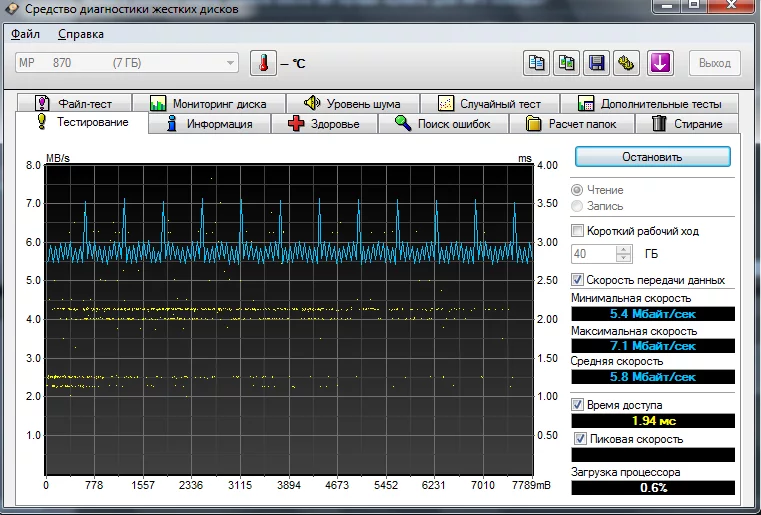
Task: Switch to the Информация tab
Action: [212, 124]
